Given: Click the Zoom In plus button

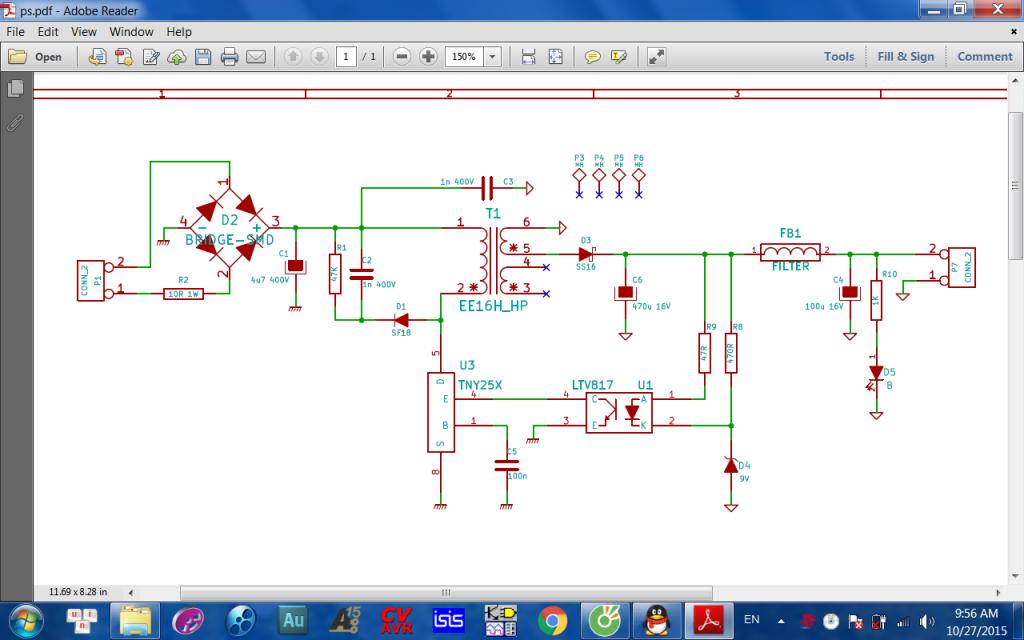Looking at the screenshot, I should coord(428,57).
